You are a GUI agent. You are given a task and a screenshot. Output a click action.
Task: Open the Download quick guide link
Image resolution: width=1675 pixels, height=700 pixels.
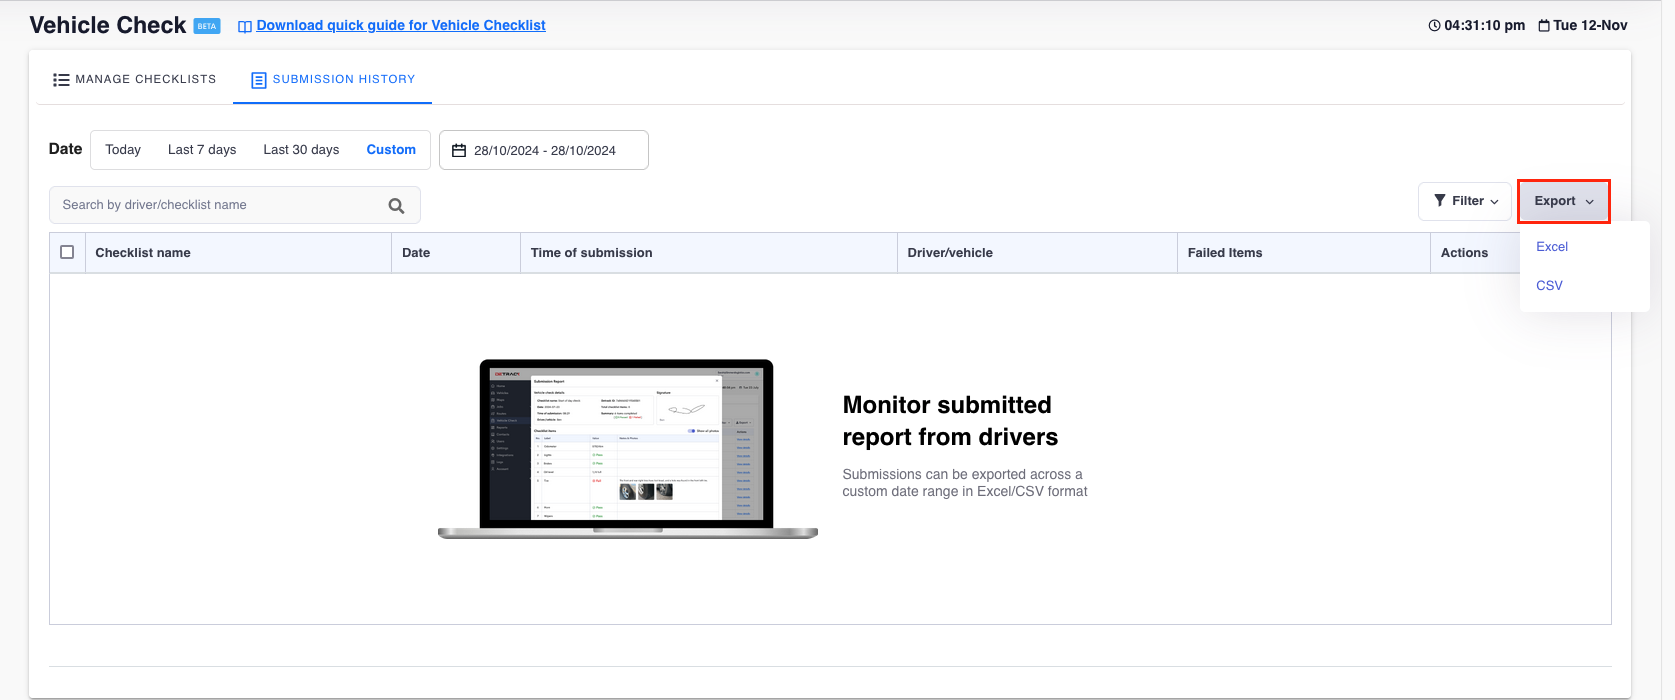tap(400, 25)
